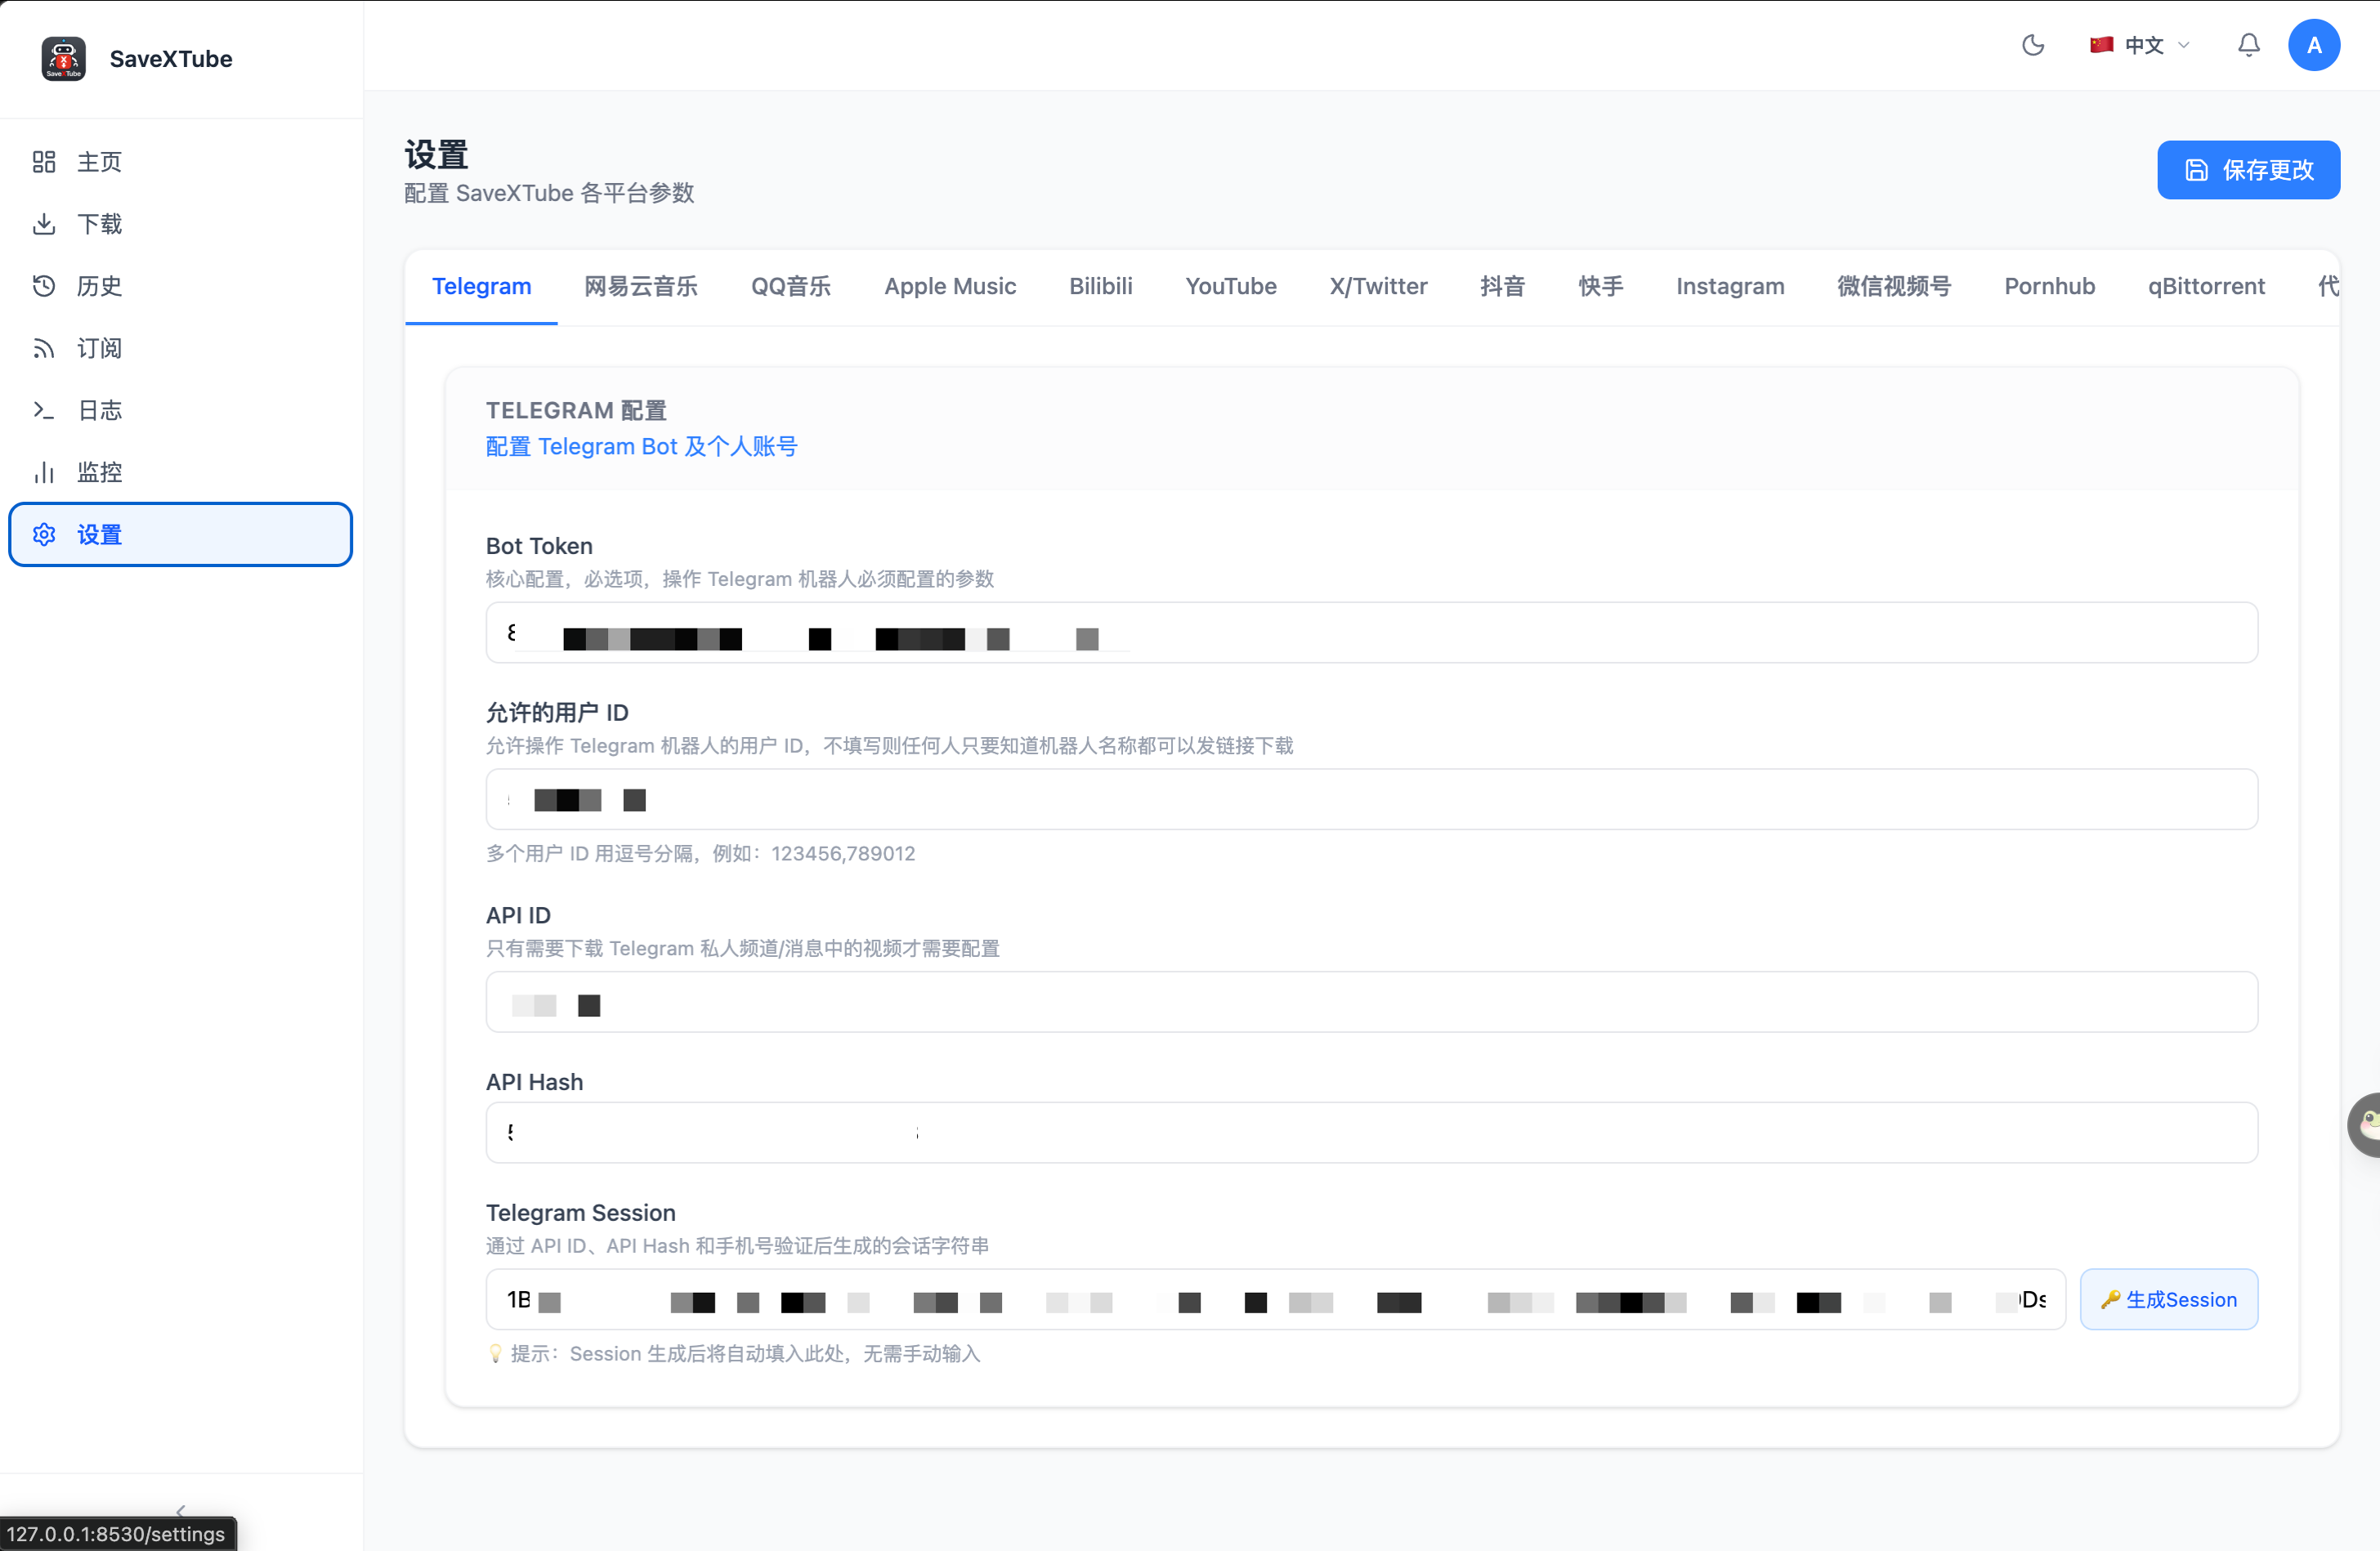Click the TELEGRAM 配置 section title
Viewport: 2380px width, 1551px height.
coord(576,410)
